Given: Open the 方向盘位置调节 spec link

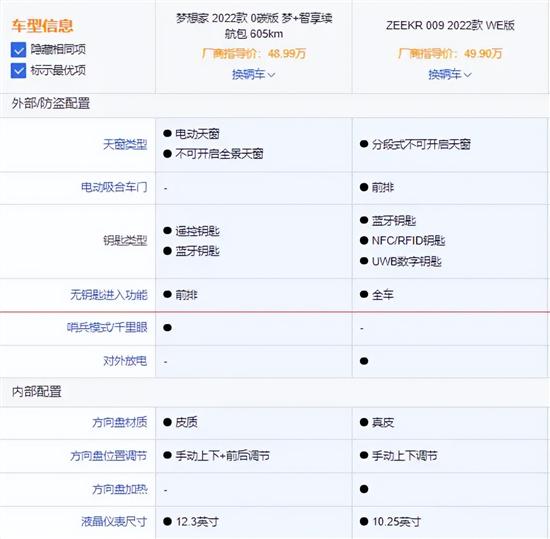Looking at the screenshot, I should tap(108, 456).
